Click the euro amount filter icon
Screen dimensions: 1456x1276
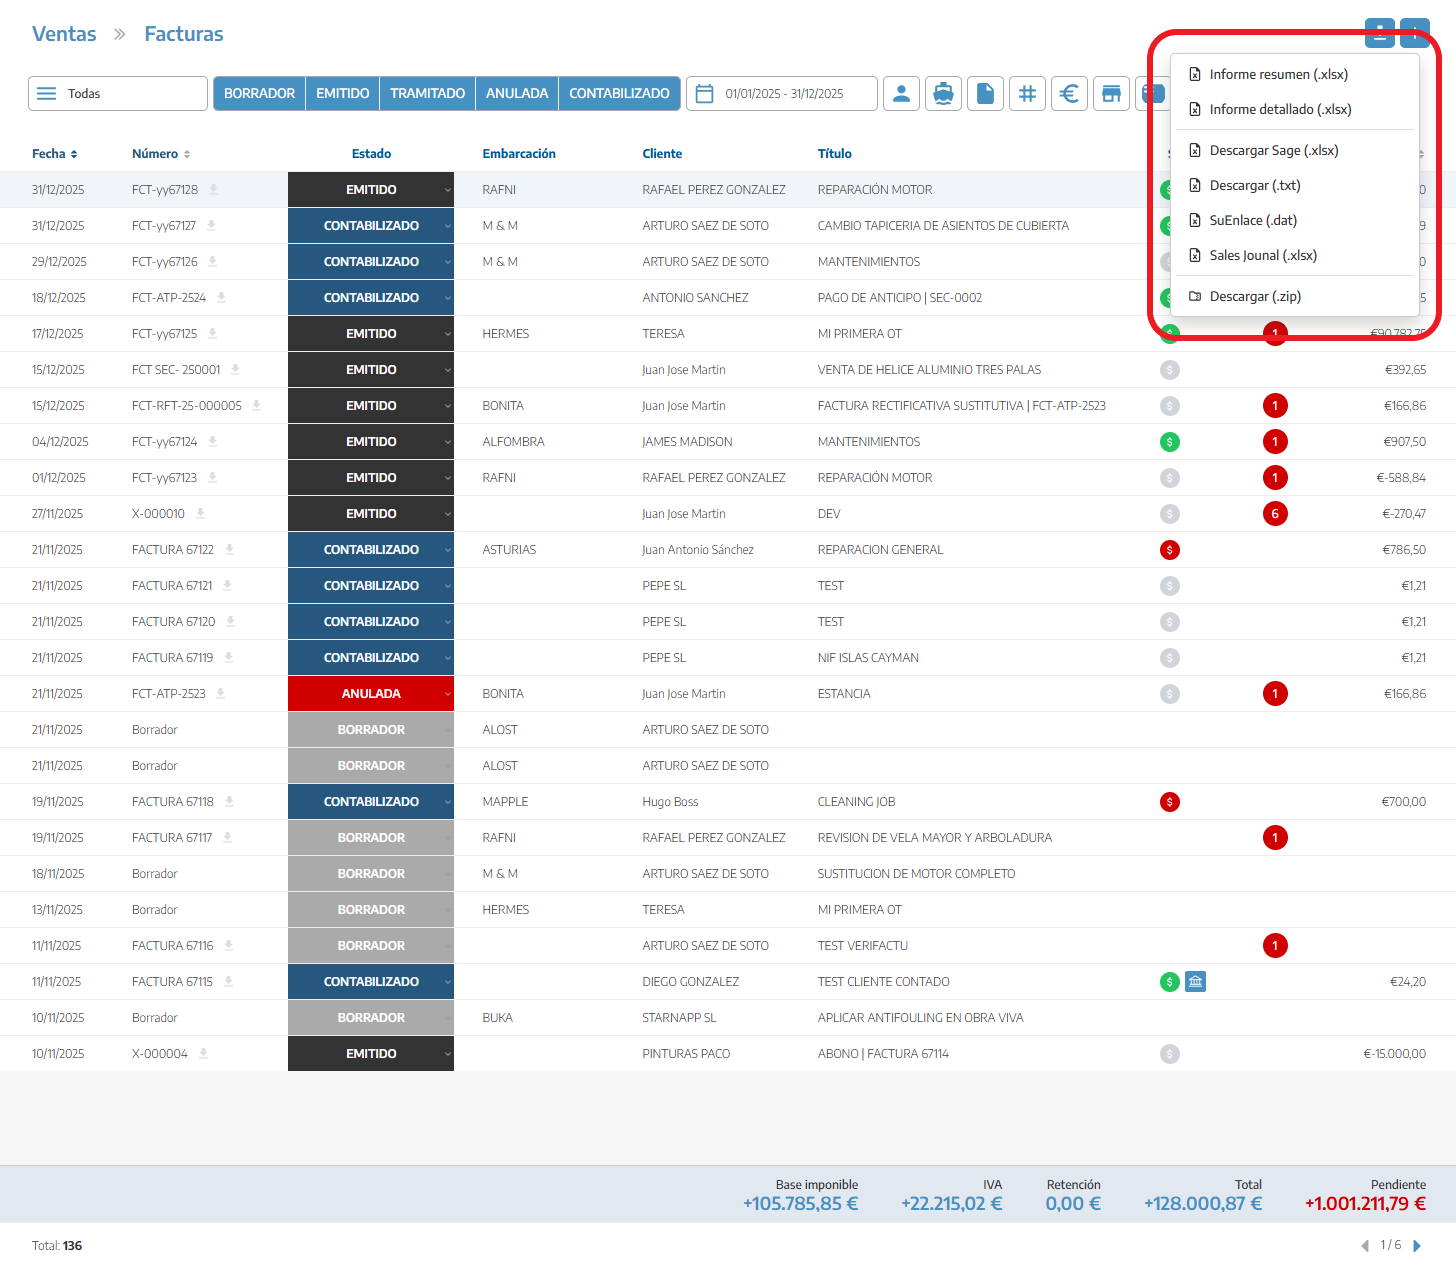[1069, 94]
